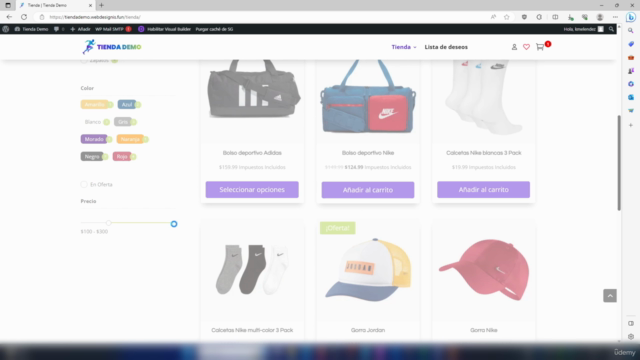The height and width of the screenshot is (360, 640).
Task: Open the split screen icon in toolbar
Action: click(x=555, y=17)
